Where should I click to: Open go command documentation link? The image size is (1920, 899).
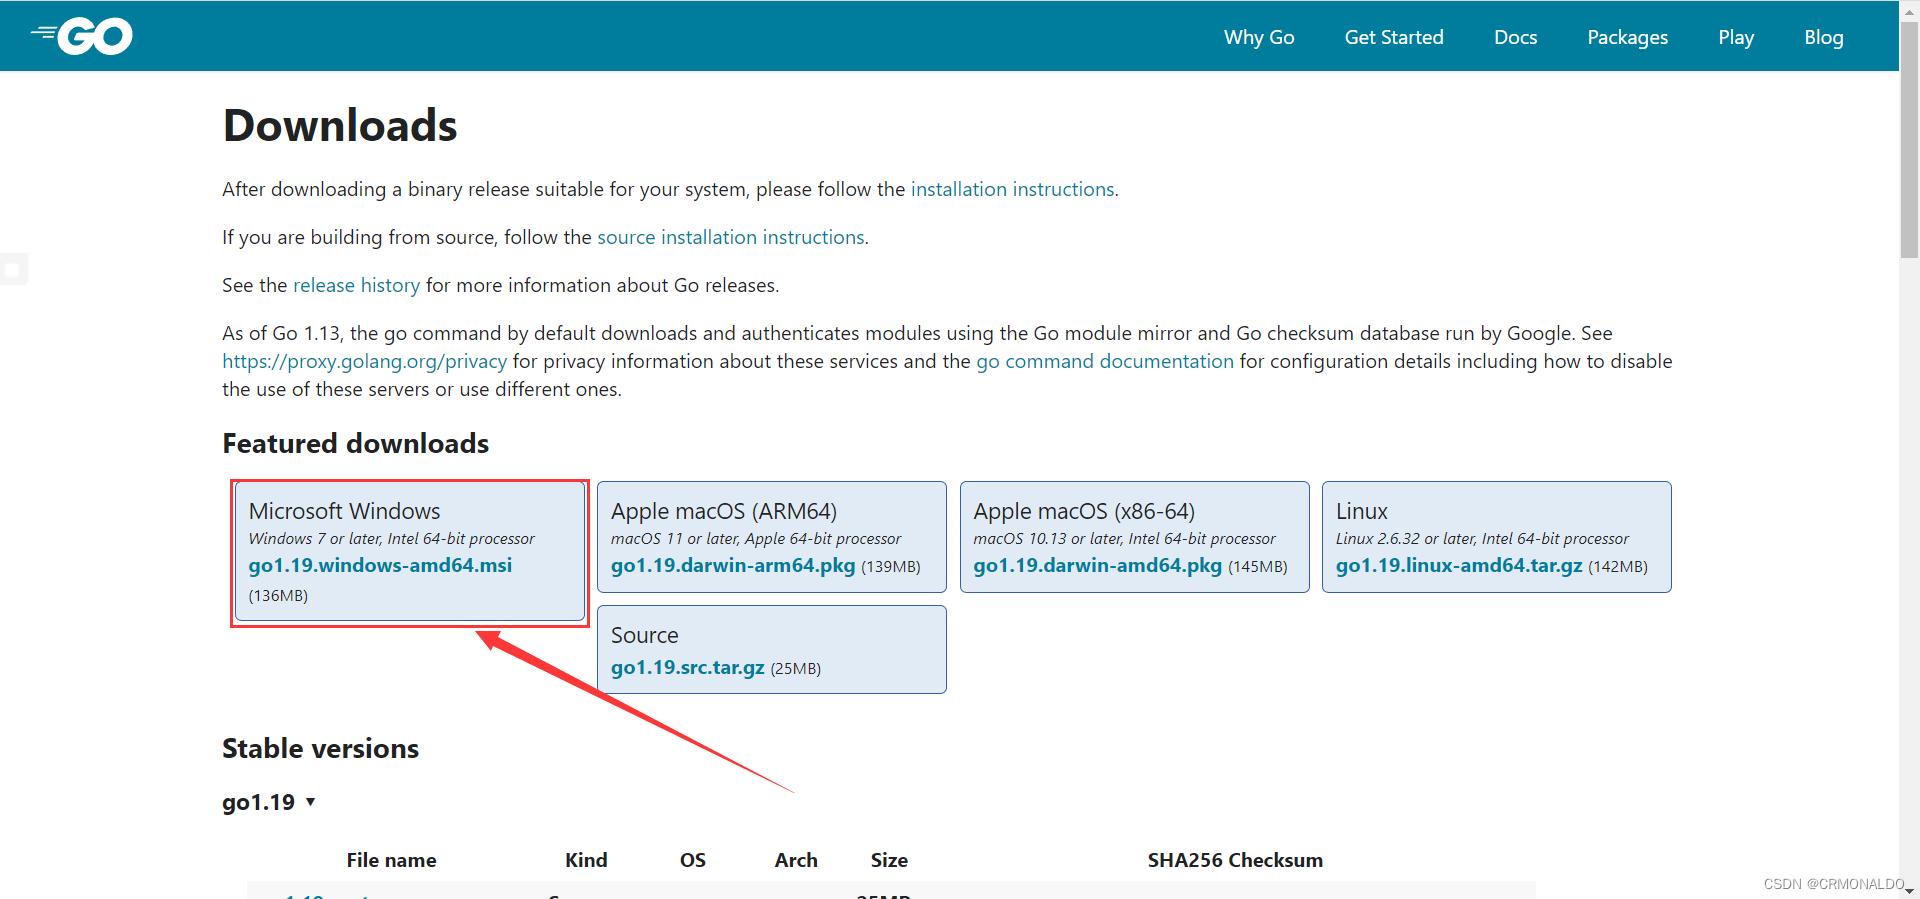coord(1105,361)
